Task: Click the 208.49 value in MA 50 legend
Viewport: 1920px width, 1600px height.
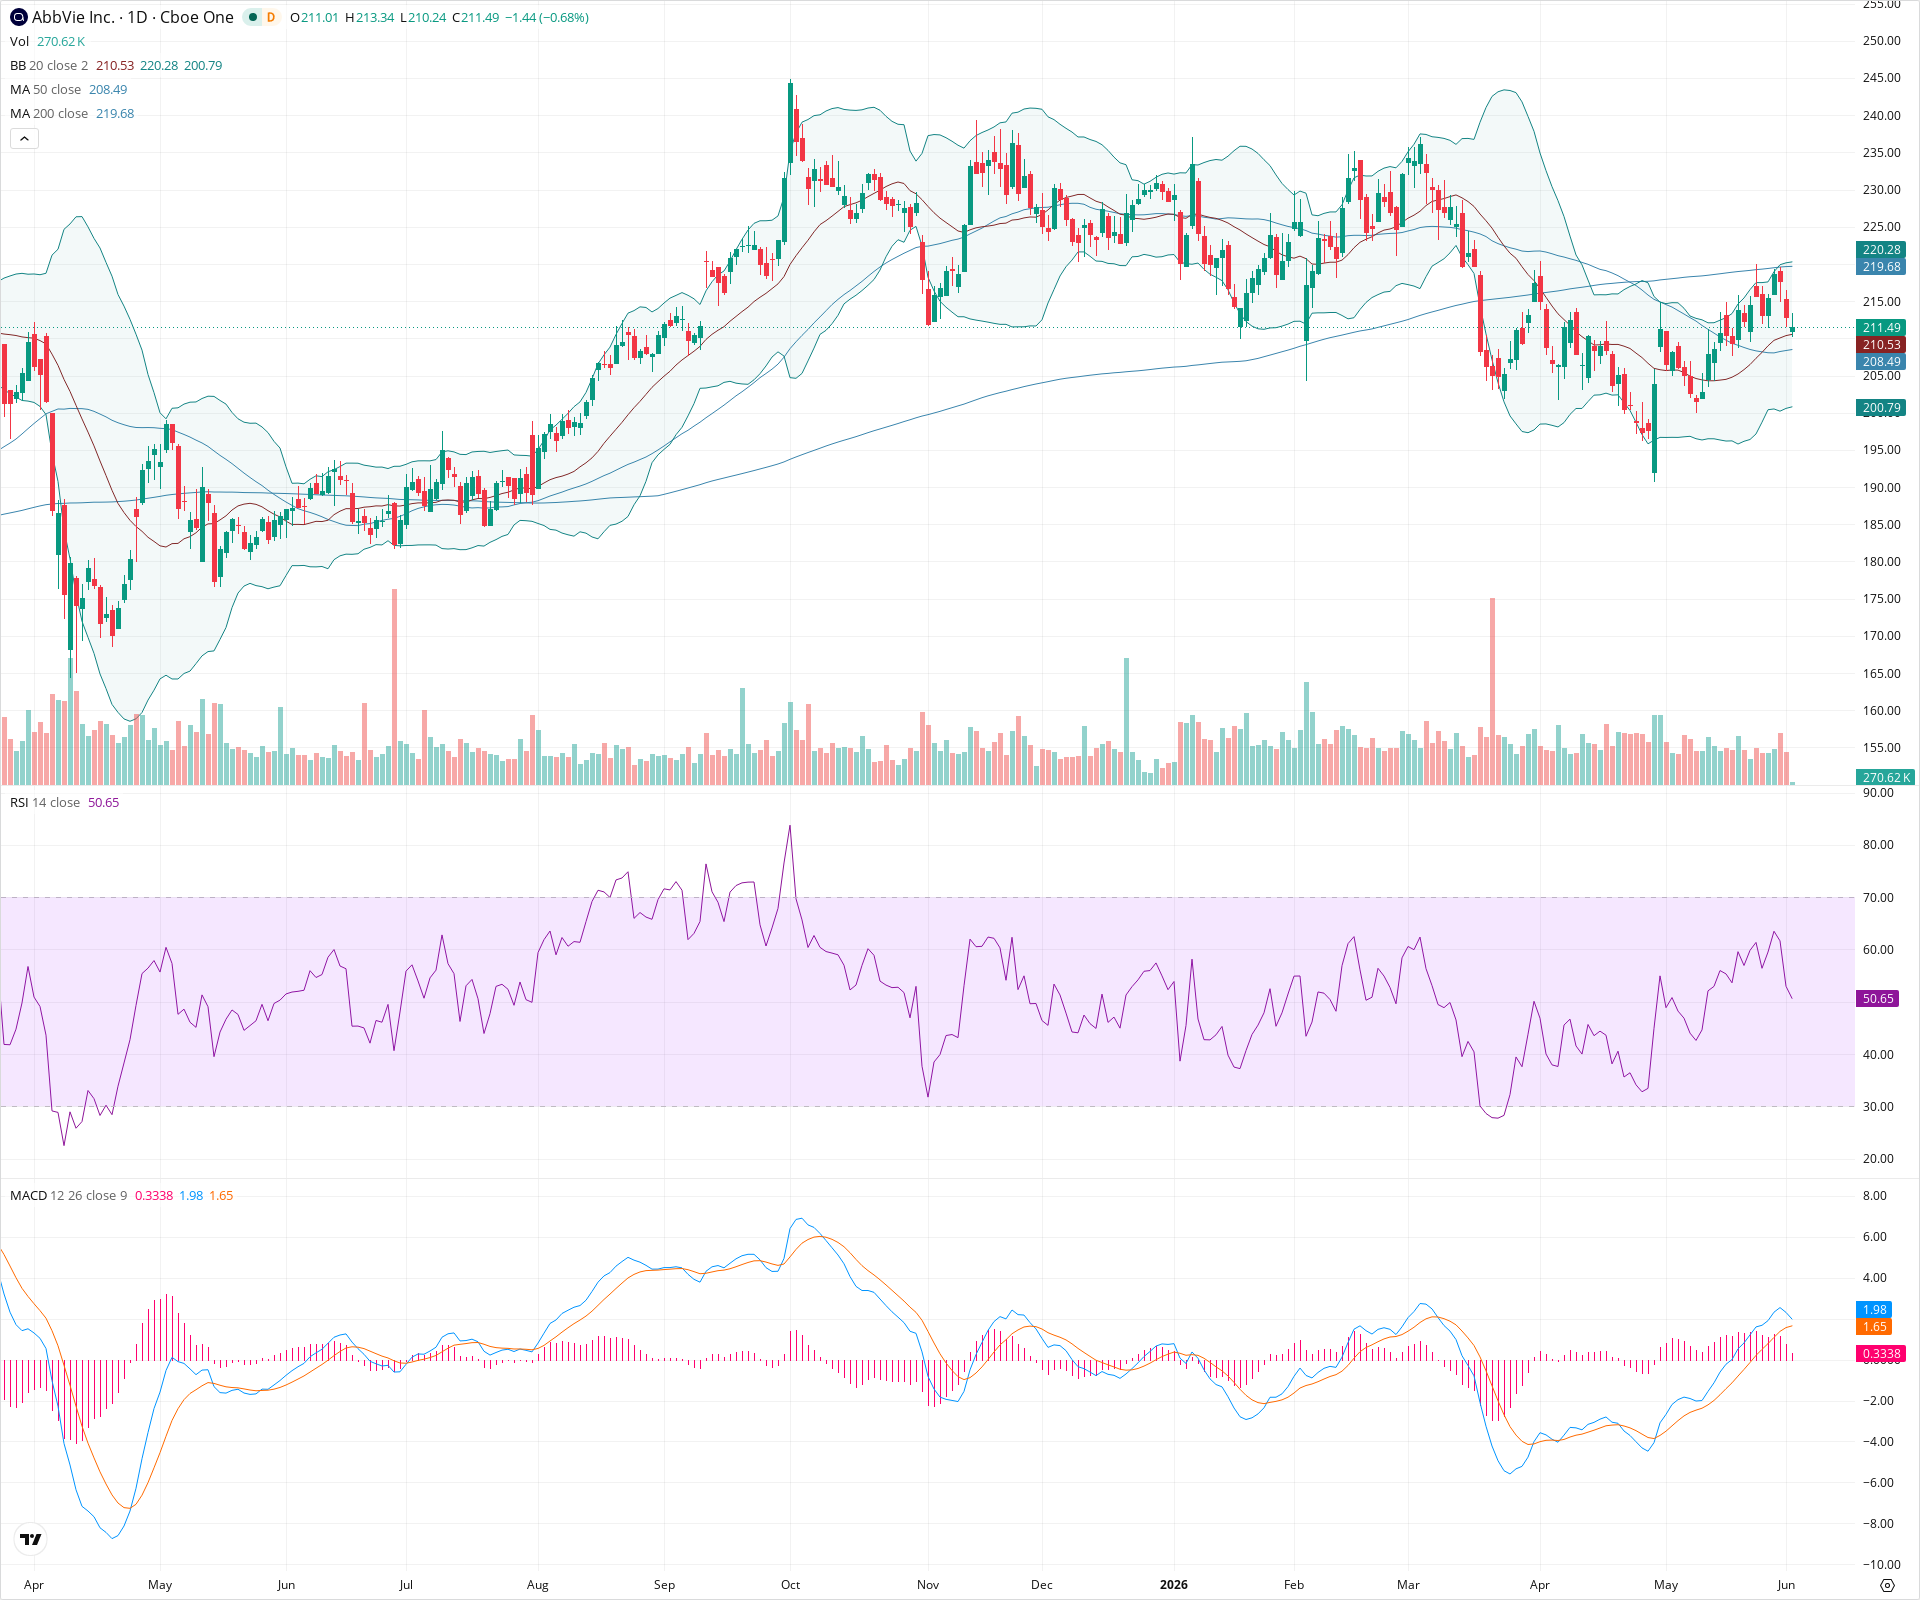Action: pos(108,89)
